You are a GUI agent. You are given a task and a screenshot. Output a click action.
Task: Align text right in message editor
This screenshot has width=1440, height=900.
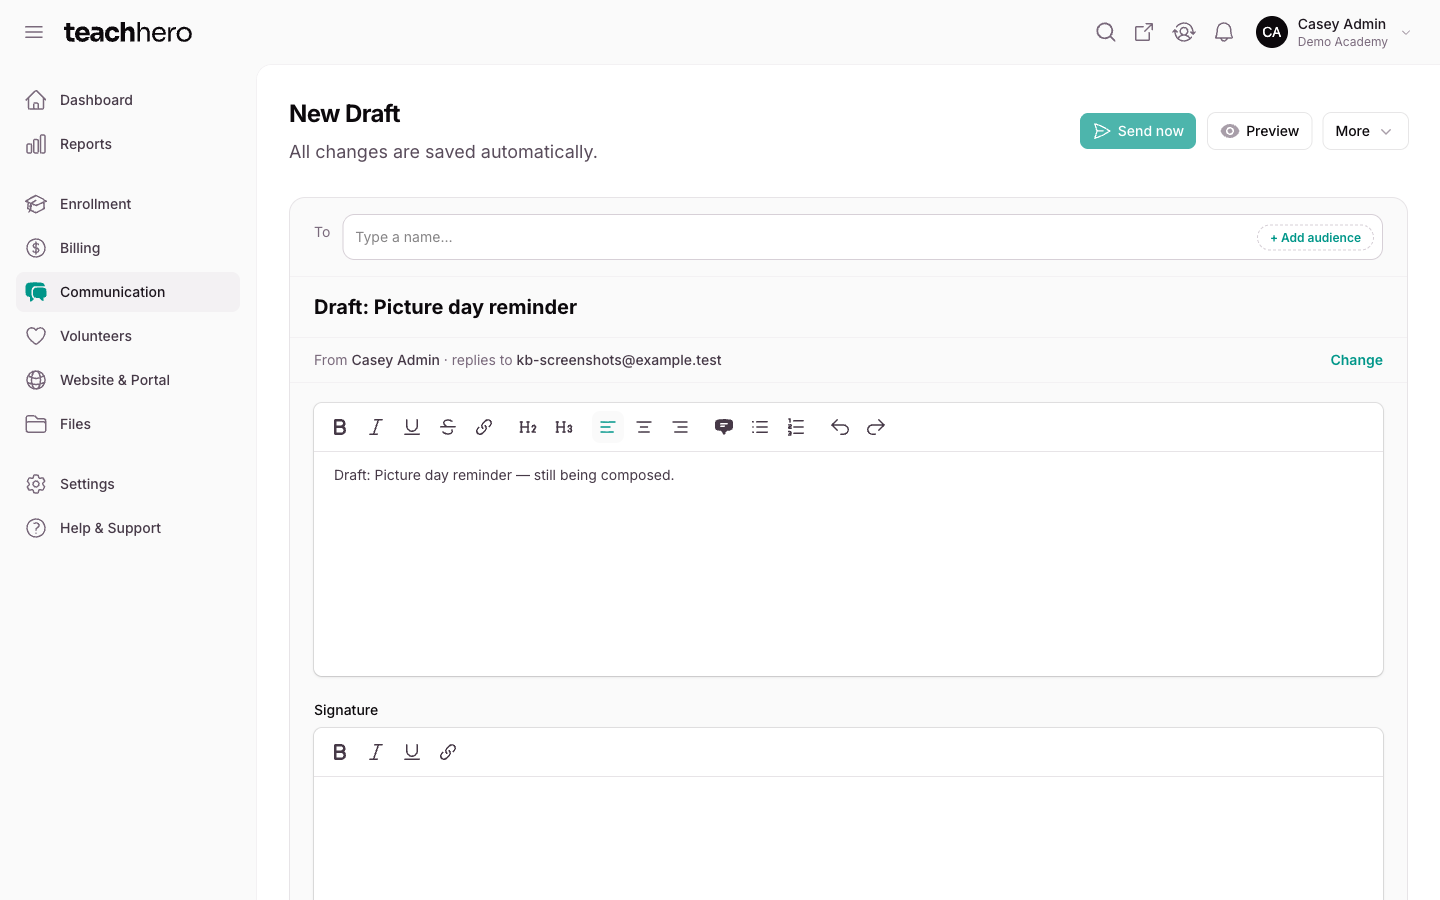pos(680,427)
